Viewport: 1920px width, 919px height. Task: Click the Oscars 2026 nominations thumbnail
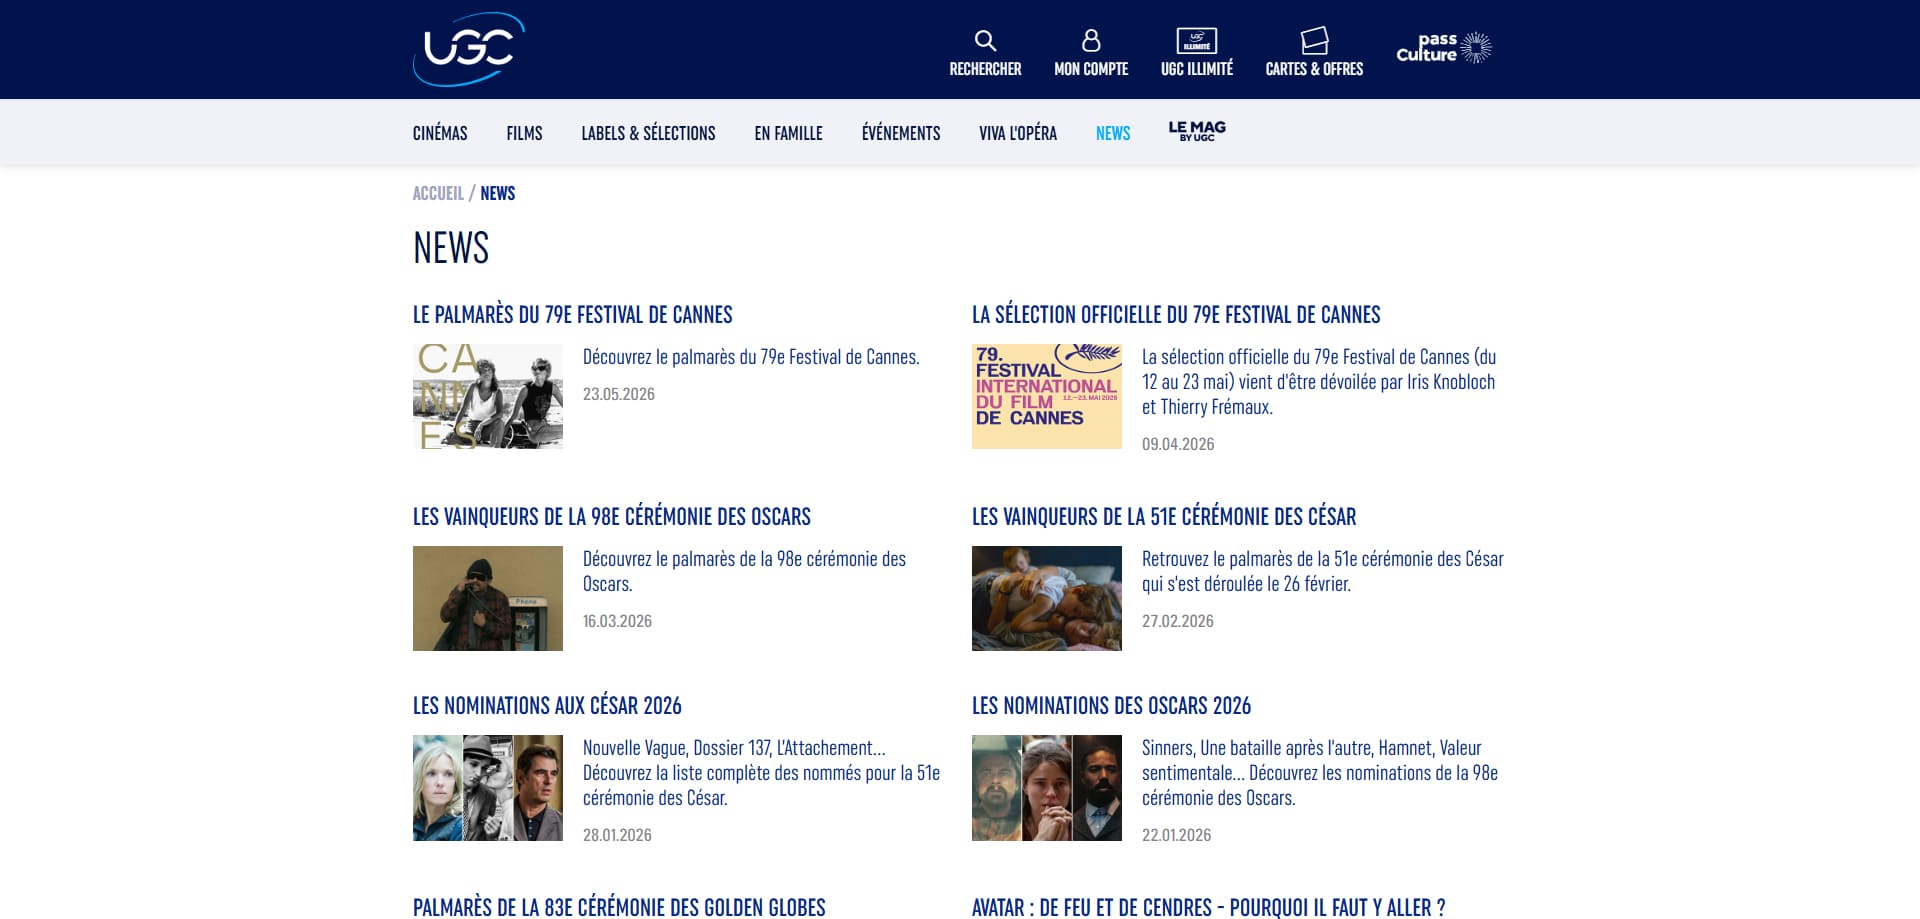(x=1047, y=788)
